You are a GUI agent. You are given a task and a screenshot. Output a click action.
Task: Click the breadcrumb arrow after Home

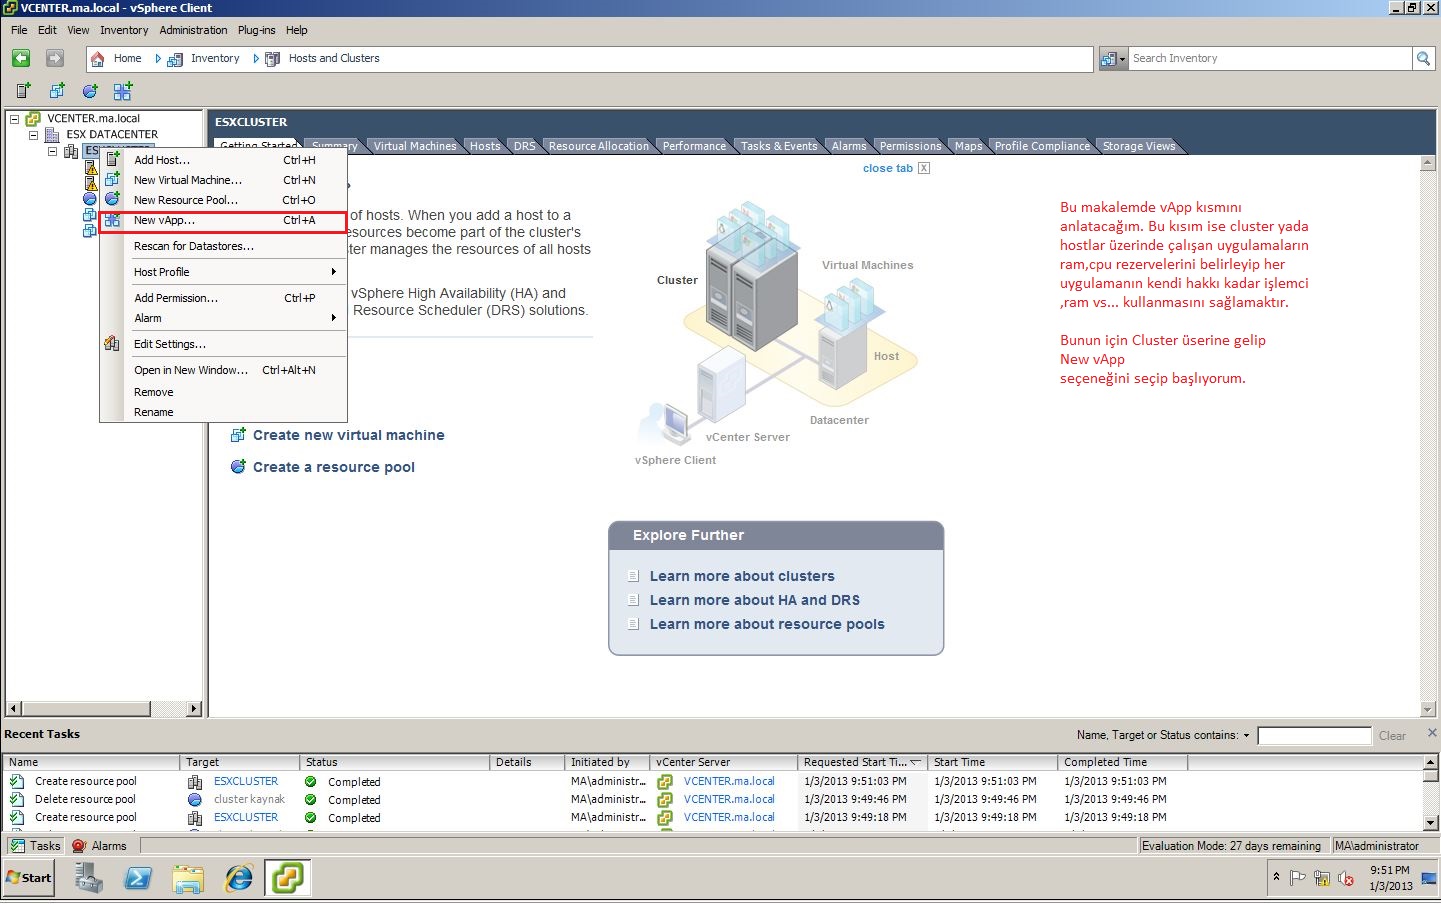click(x=158, y=59)
